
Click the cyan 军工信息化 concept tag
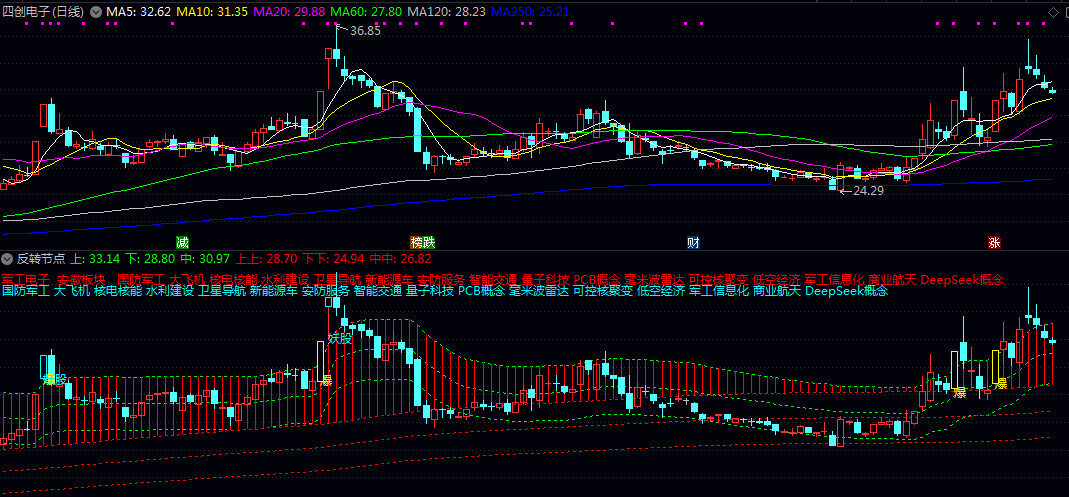tap(720, 291)
